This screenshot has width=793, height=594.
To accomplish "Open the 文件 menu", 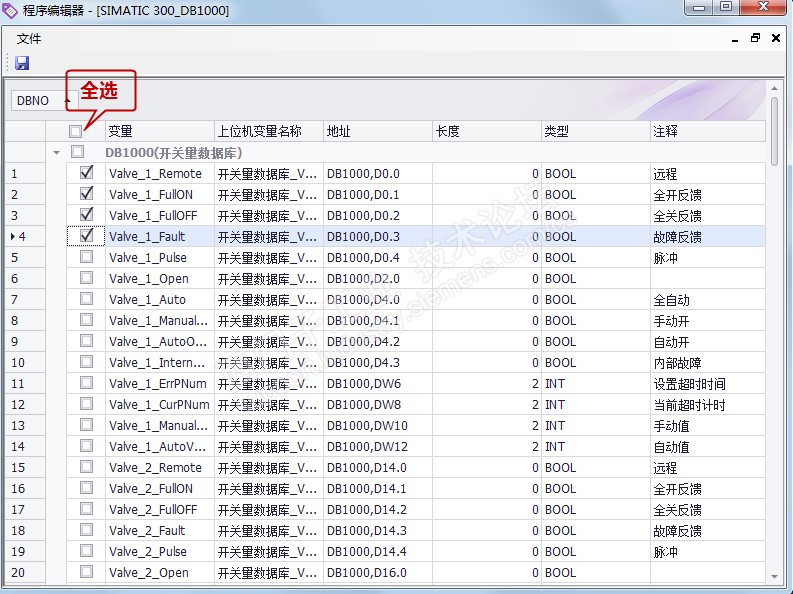I will [x=29, y=38].
